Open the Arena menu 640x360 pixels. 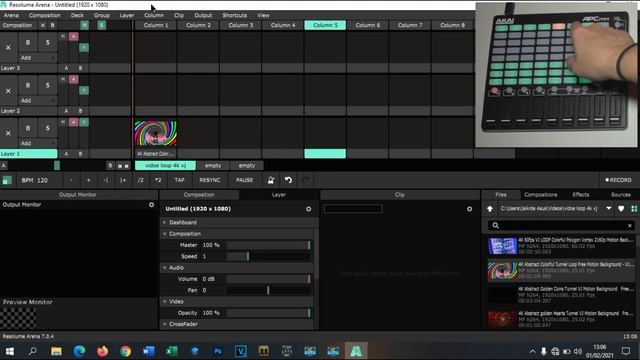click(11, 15)
